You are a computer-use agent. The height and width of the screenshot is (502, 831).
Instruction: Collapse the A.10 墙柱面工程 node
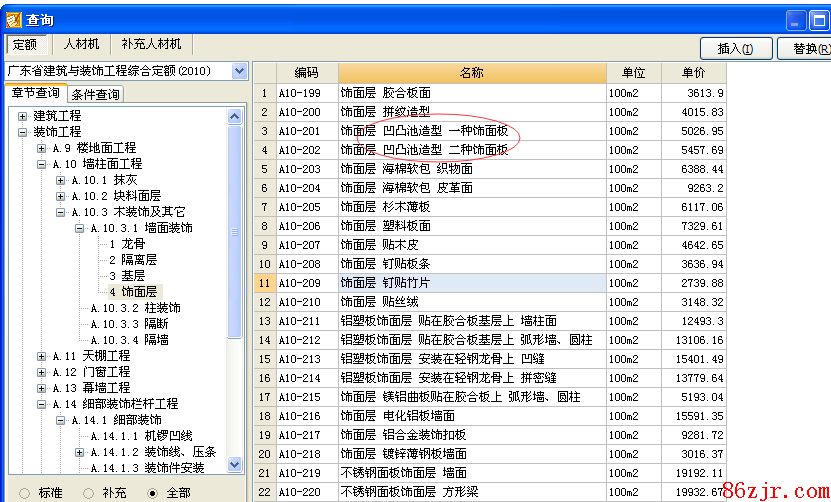pyautogui.click(x=42, y=164)
